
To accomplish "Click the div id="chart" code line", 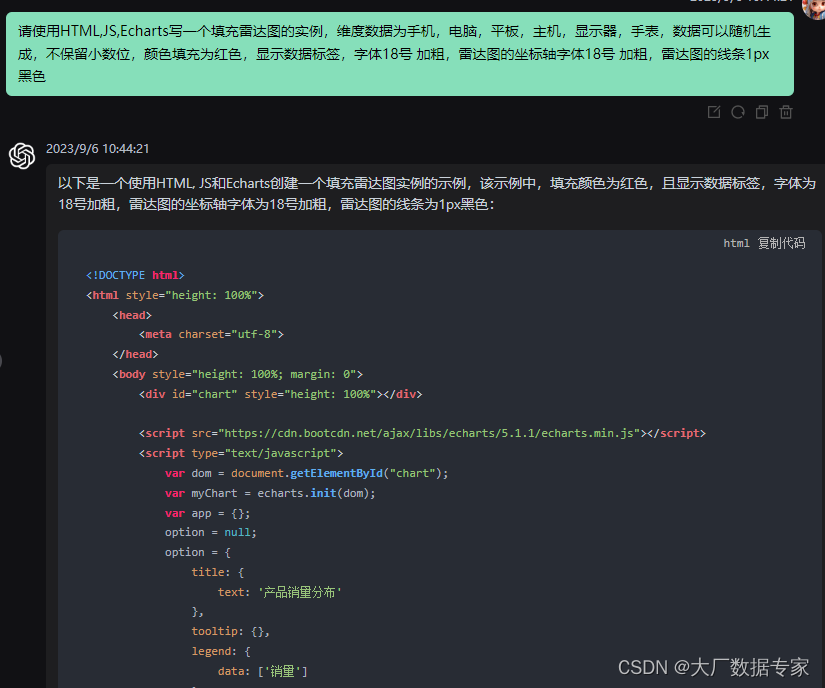I will [x=280, y=394].
